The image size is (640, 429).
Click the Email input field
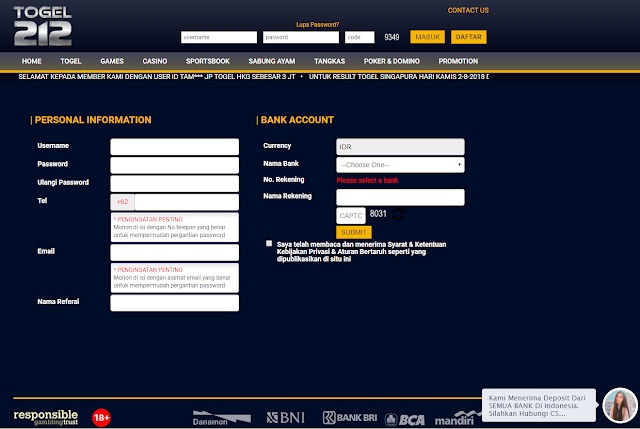coord(175,253)
